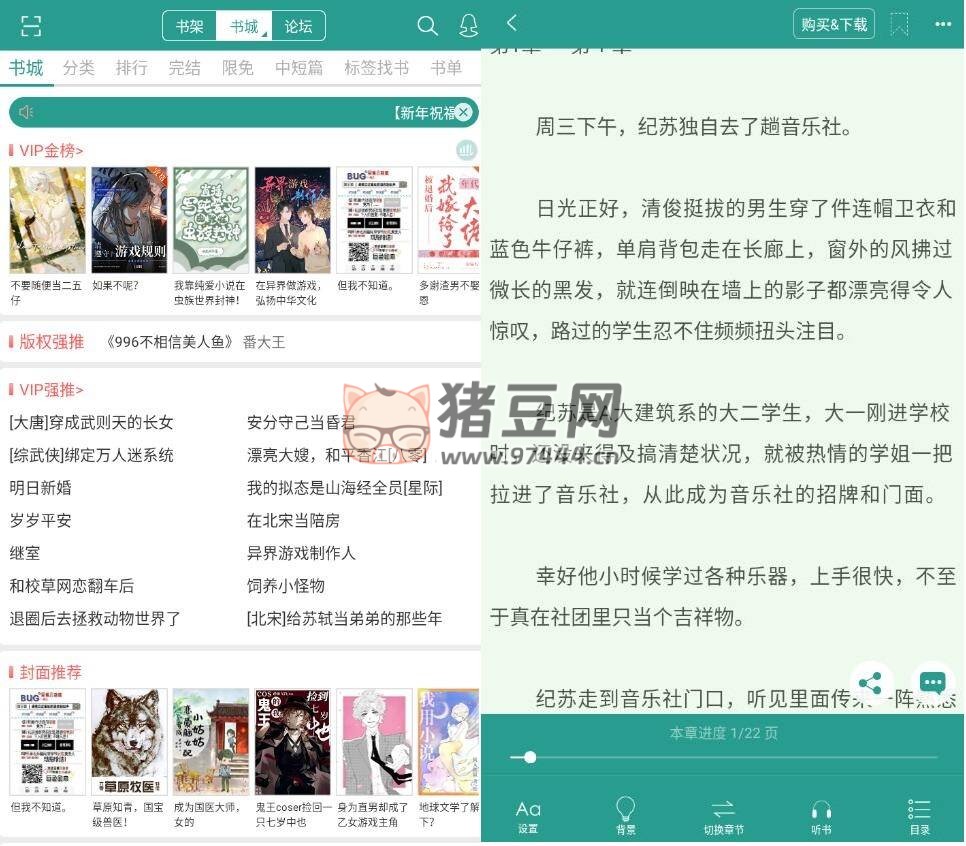Image resolution: width=966 pixels, height=846 pixels.
Task: Select the 论坛 tab
Action: (298, 26)
